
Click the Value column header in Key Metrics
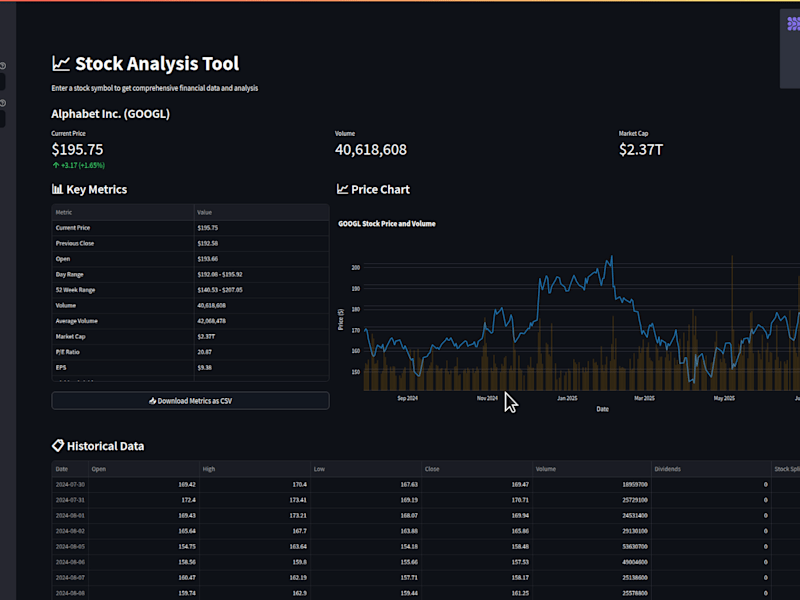point(262,212)
